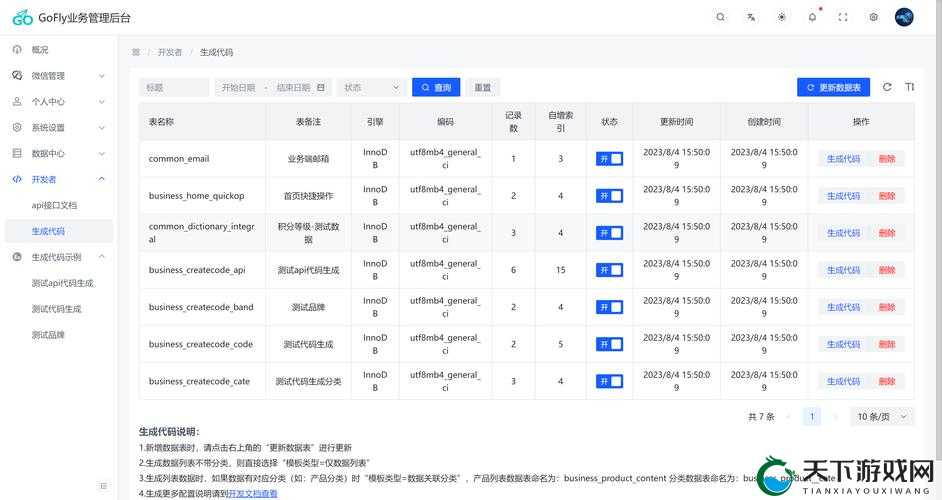Toggle status switch for common_email

609,159
